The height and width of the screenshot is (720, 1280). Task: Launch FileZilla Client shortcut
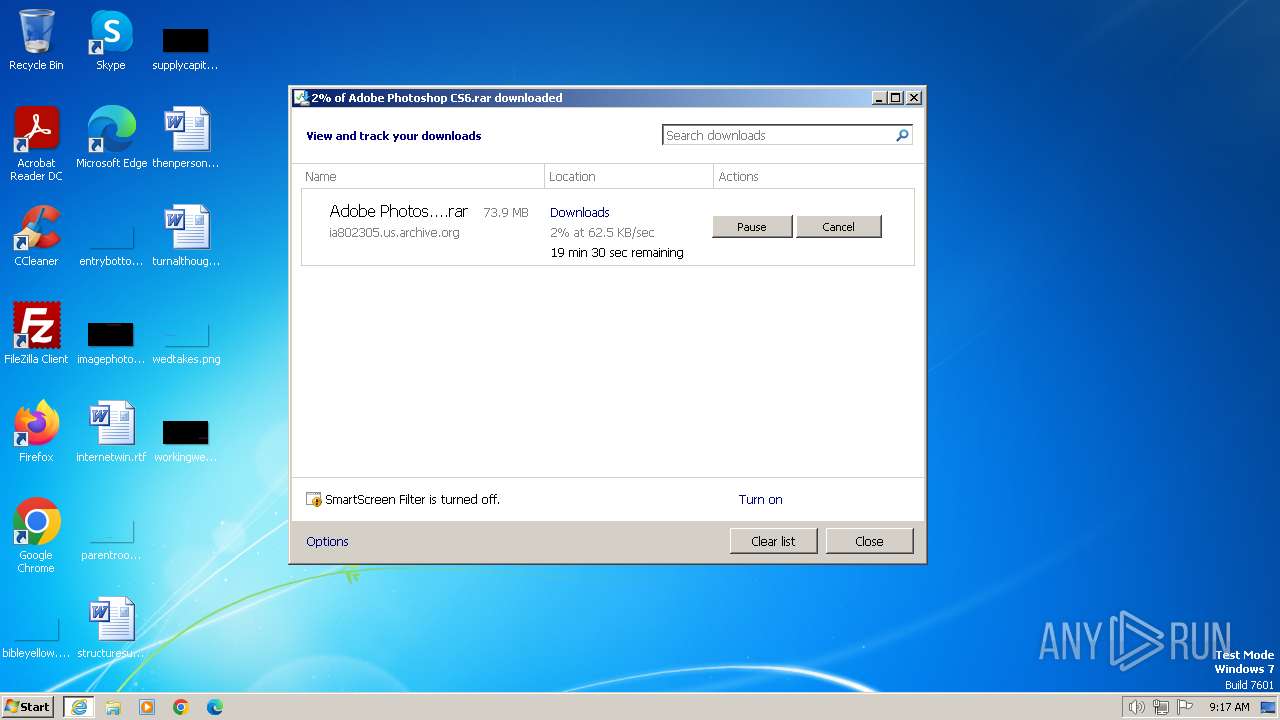coord(36,334)
